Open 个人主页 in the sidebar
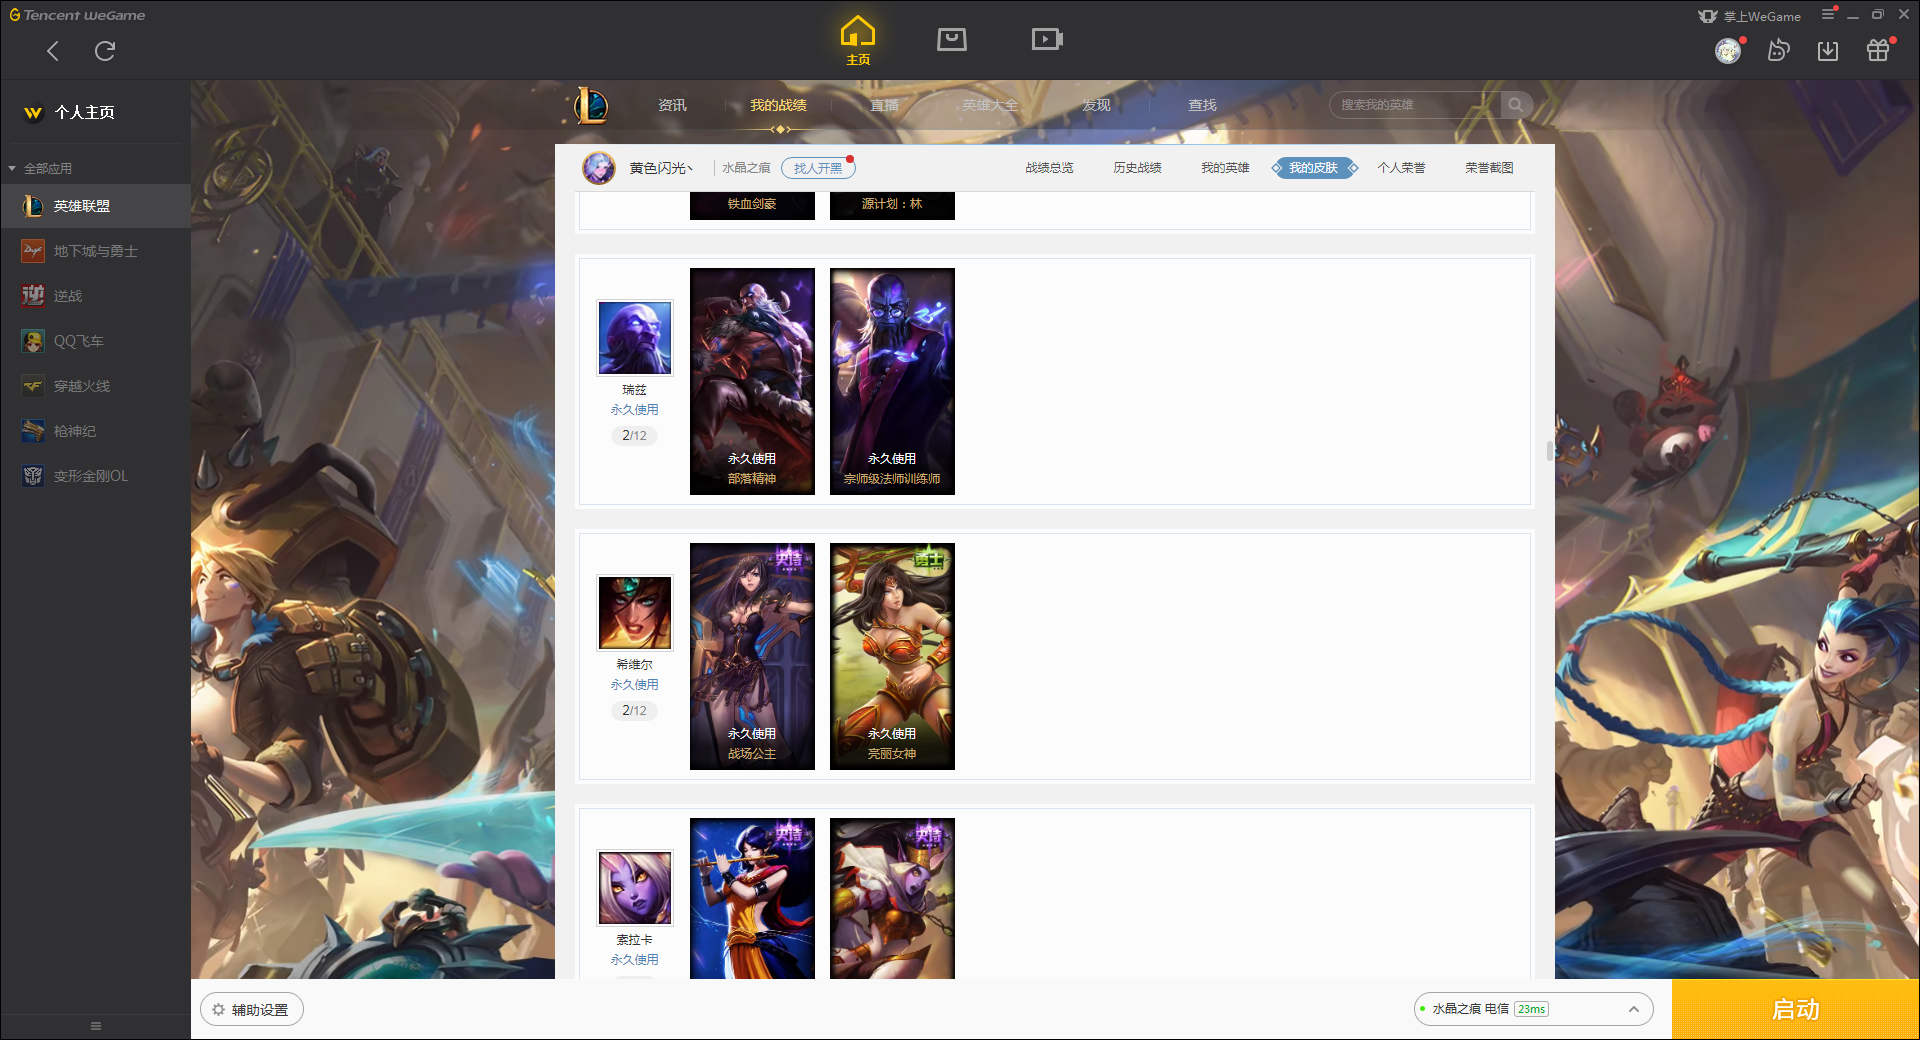Image resolution: width=1920 pixels, height=1040 pixels. [84, 113]
